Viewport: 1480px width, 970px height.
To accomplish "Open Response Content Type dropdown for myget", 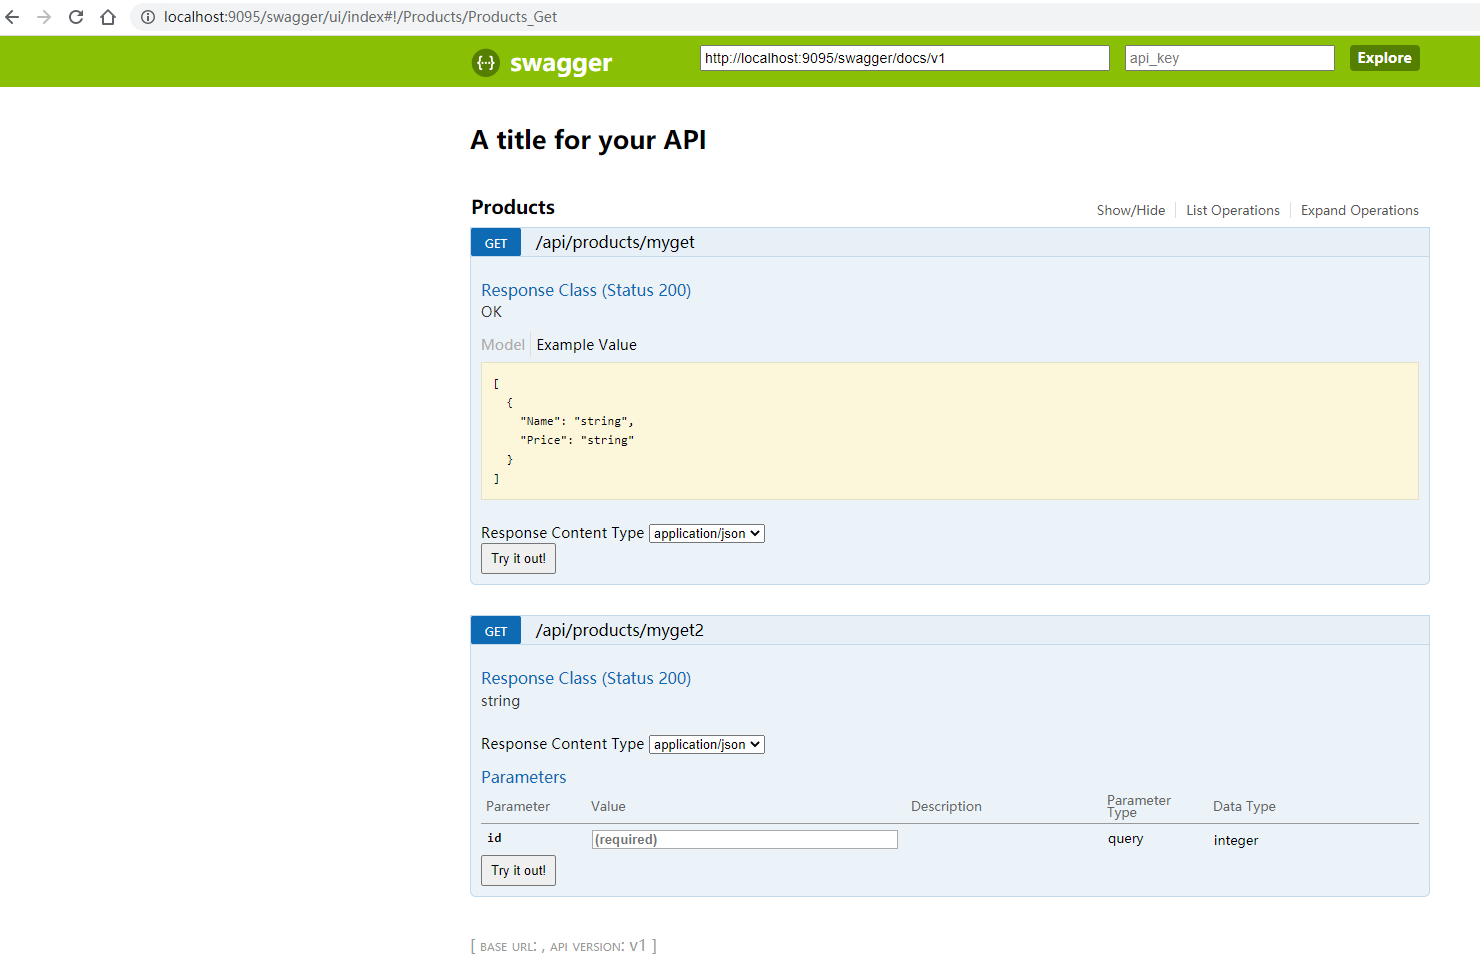I will click(x=707, y=533).
